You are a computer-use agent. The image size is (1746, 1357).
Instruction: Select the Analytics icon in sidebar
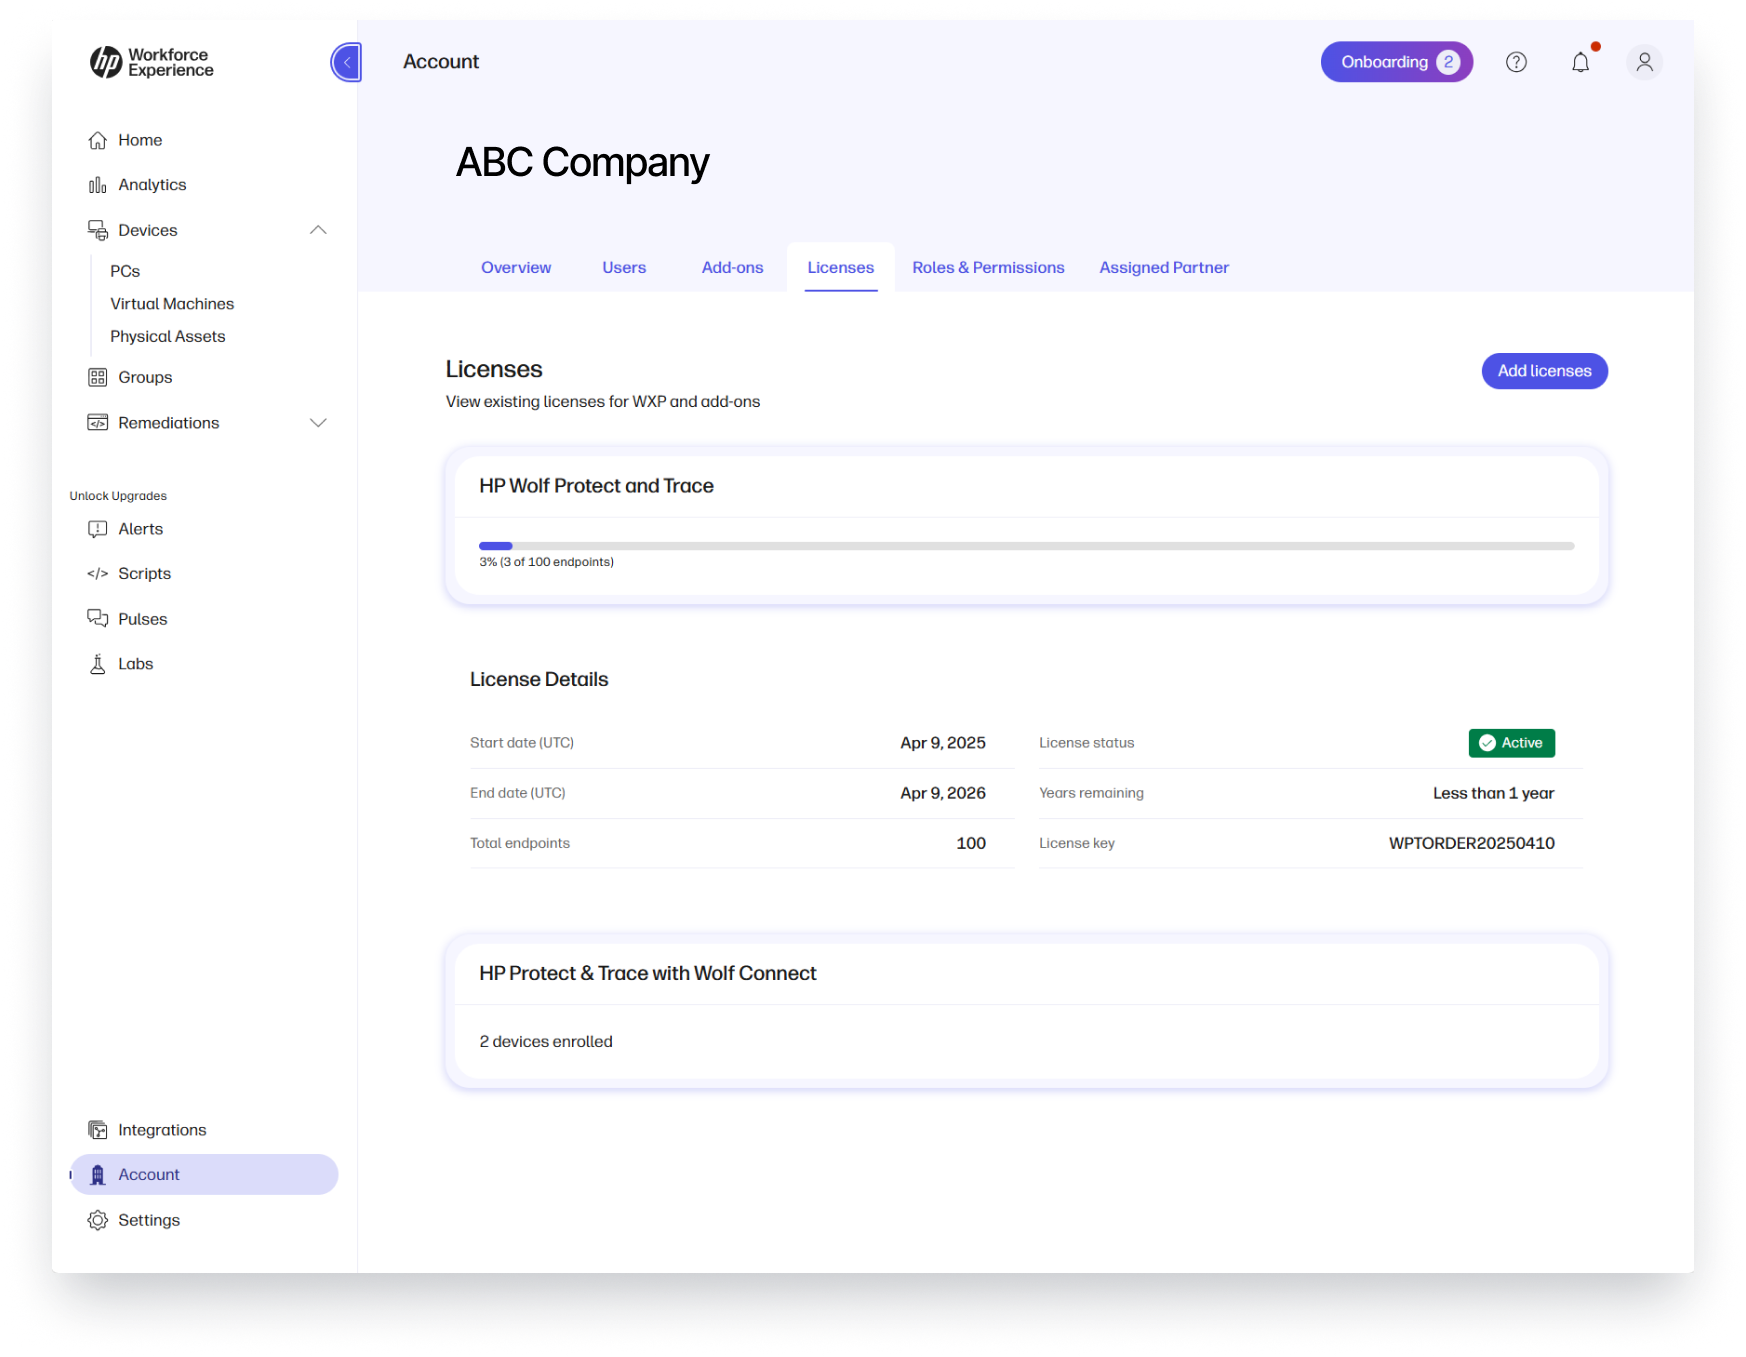[x=98, y=184]
